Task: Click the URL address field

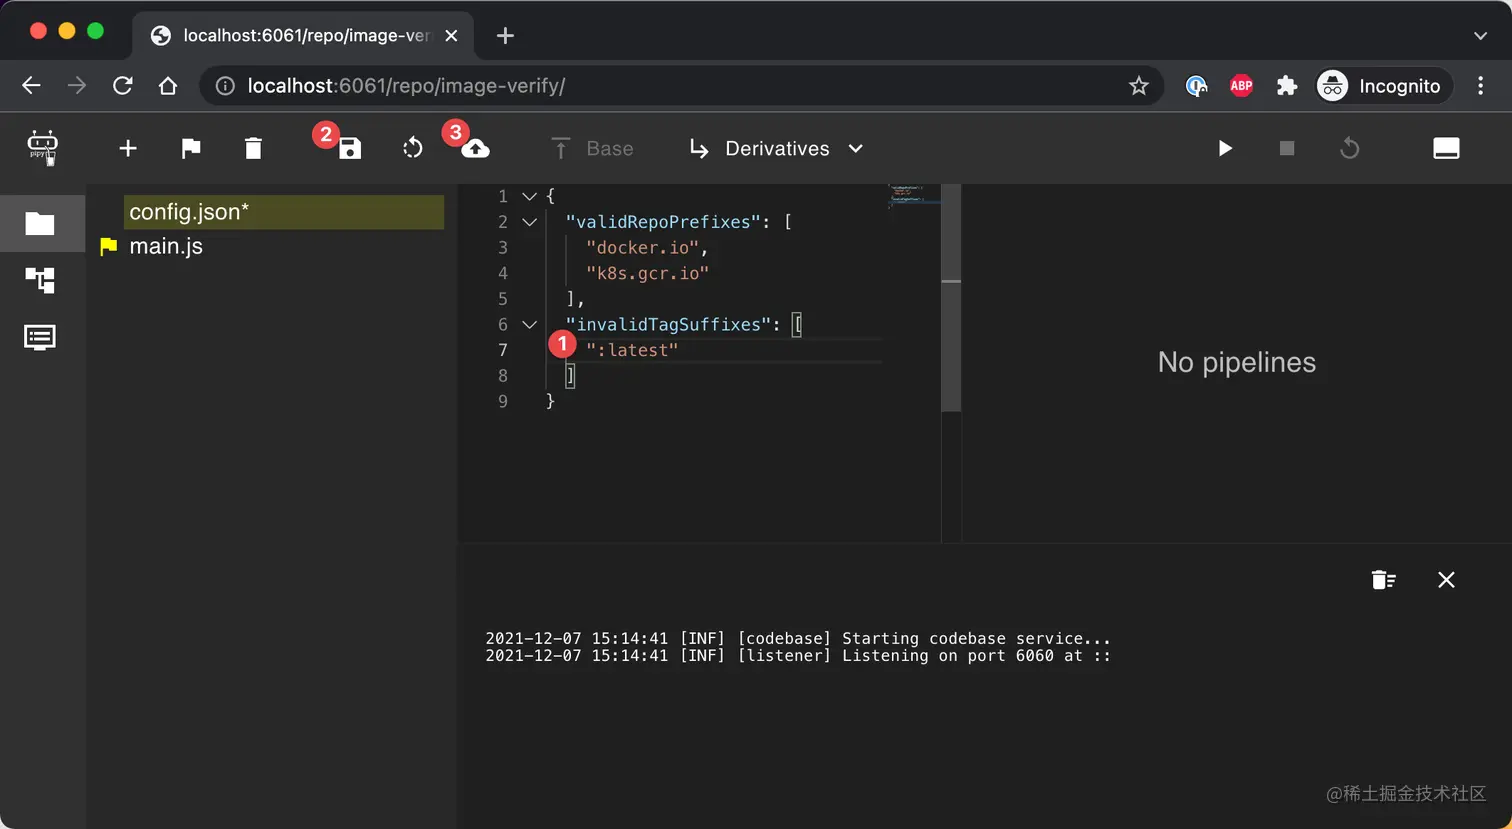Action: tap(680, 86)
